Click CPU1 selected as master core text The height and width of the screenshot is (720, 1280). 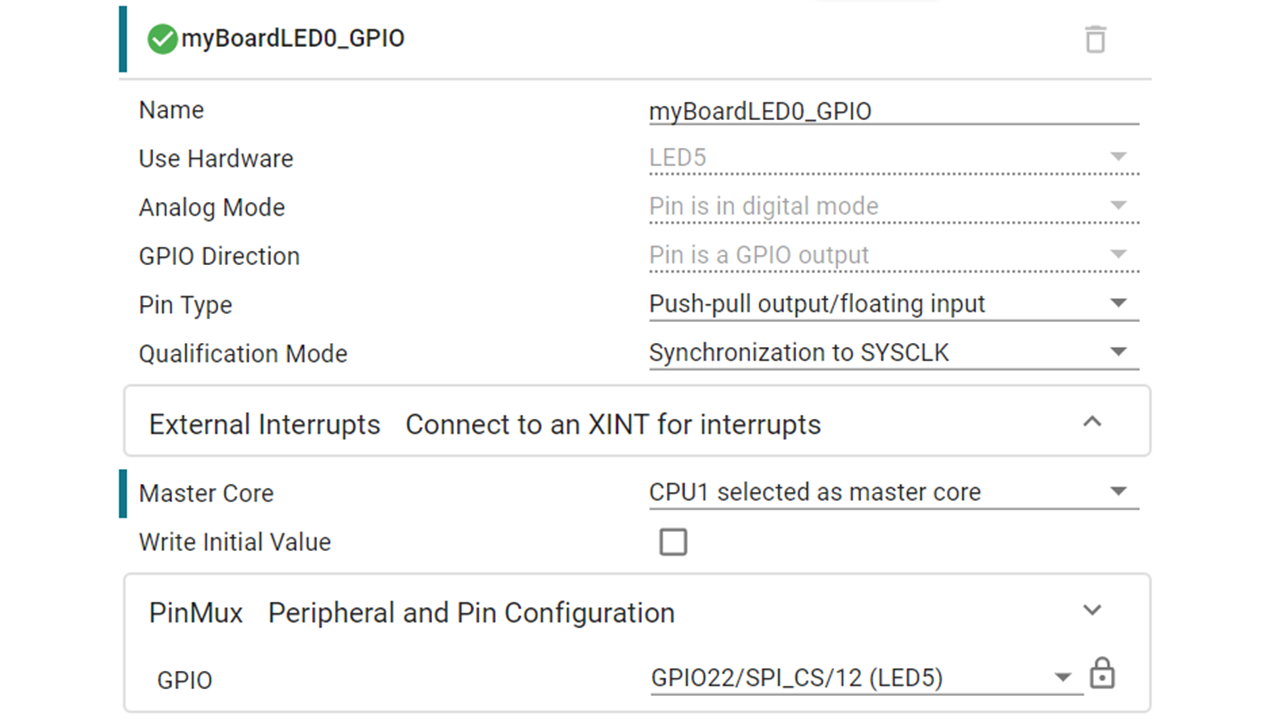click(815, 491)
